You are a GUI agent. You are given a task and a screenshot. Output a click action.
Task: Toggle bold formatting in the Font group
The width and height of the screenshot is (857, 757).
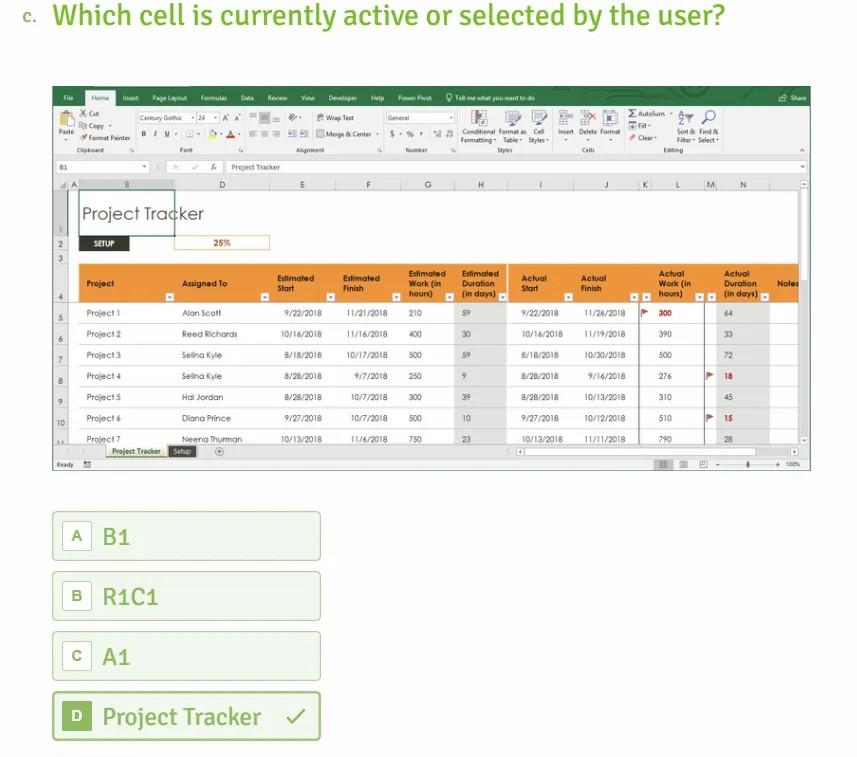coord(142,132)
